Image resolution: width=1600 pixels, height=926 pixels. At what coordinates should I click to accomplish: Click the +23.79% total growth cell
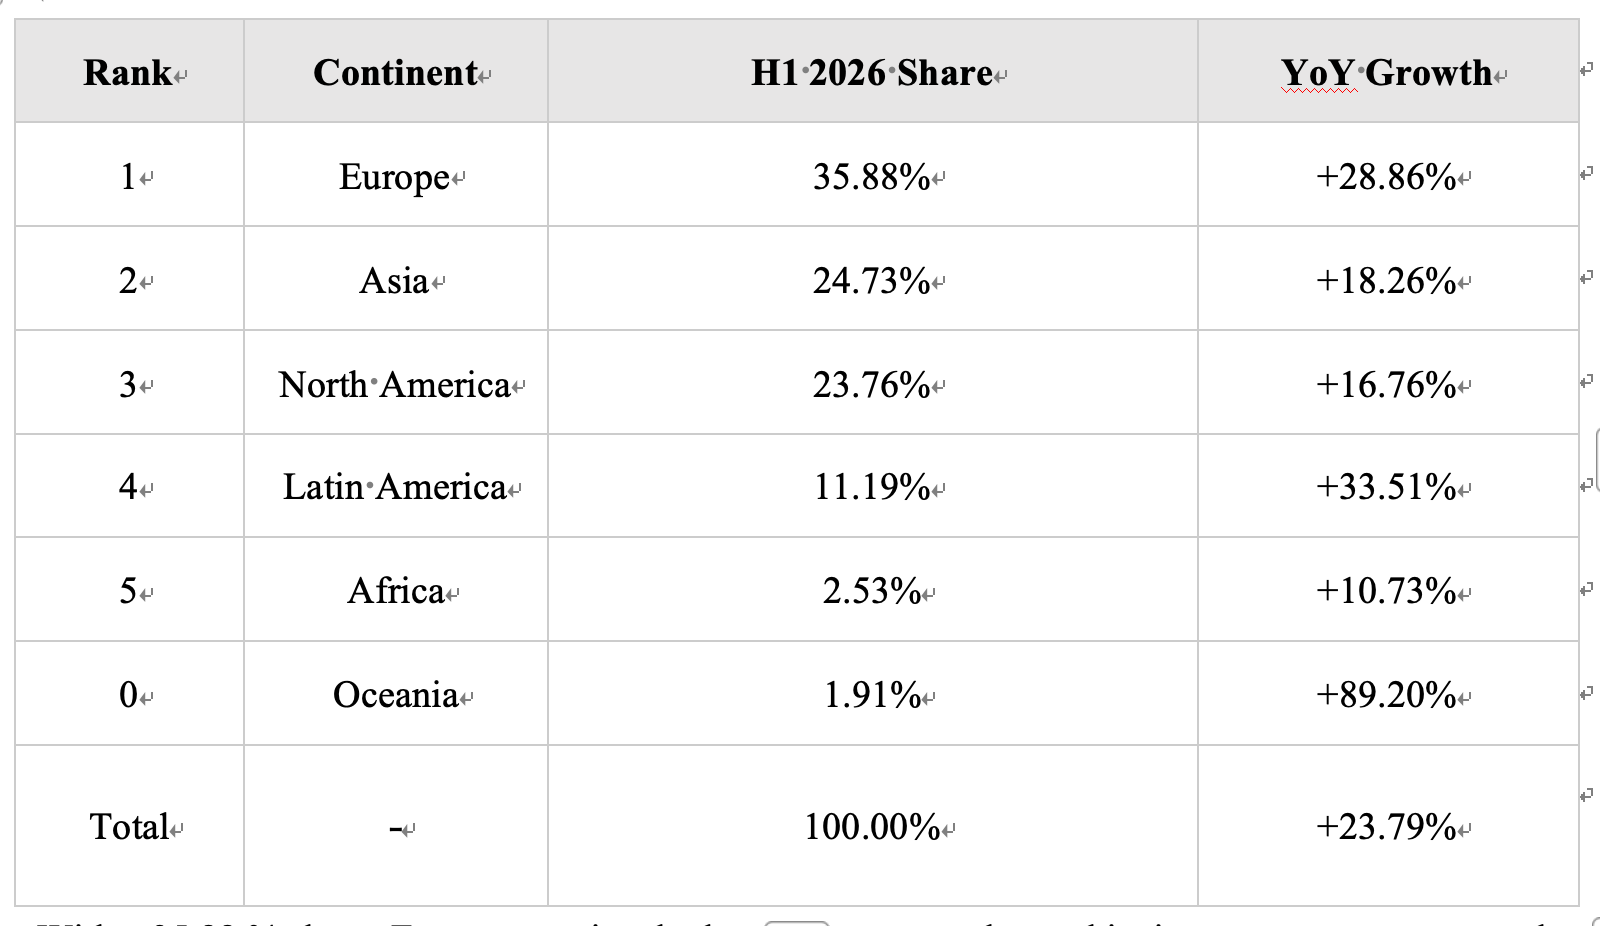tap(1386, 827)
